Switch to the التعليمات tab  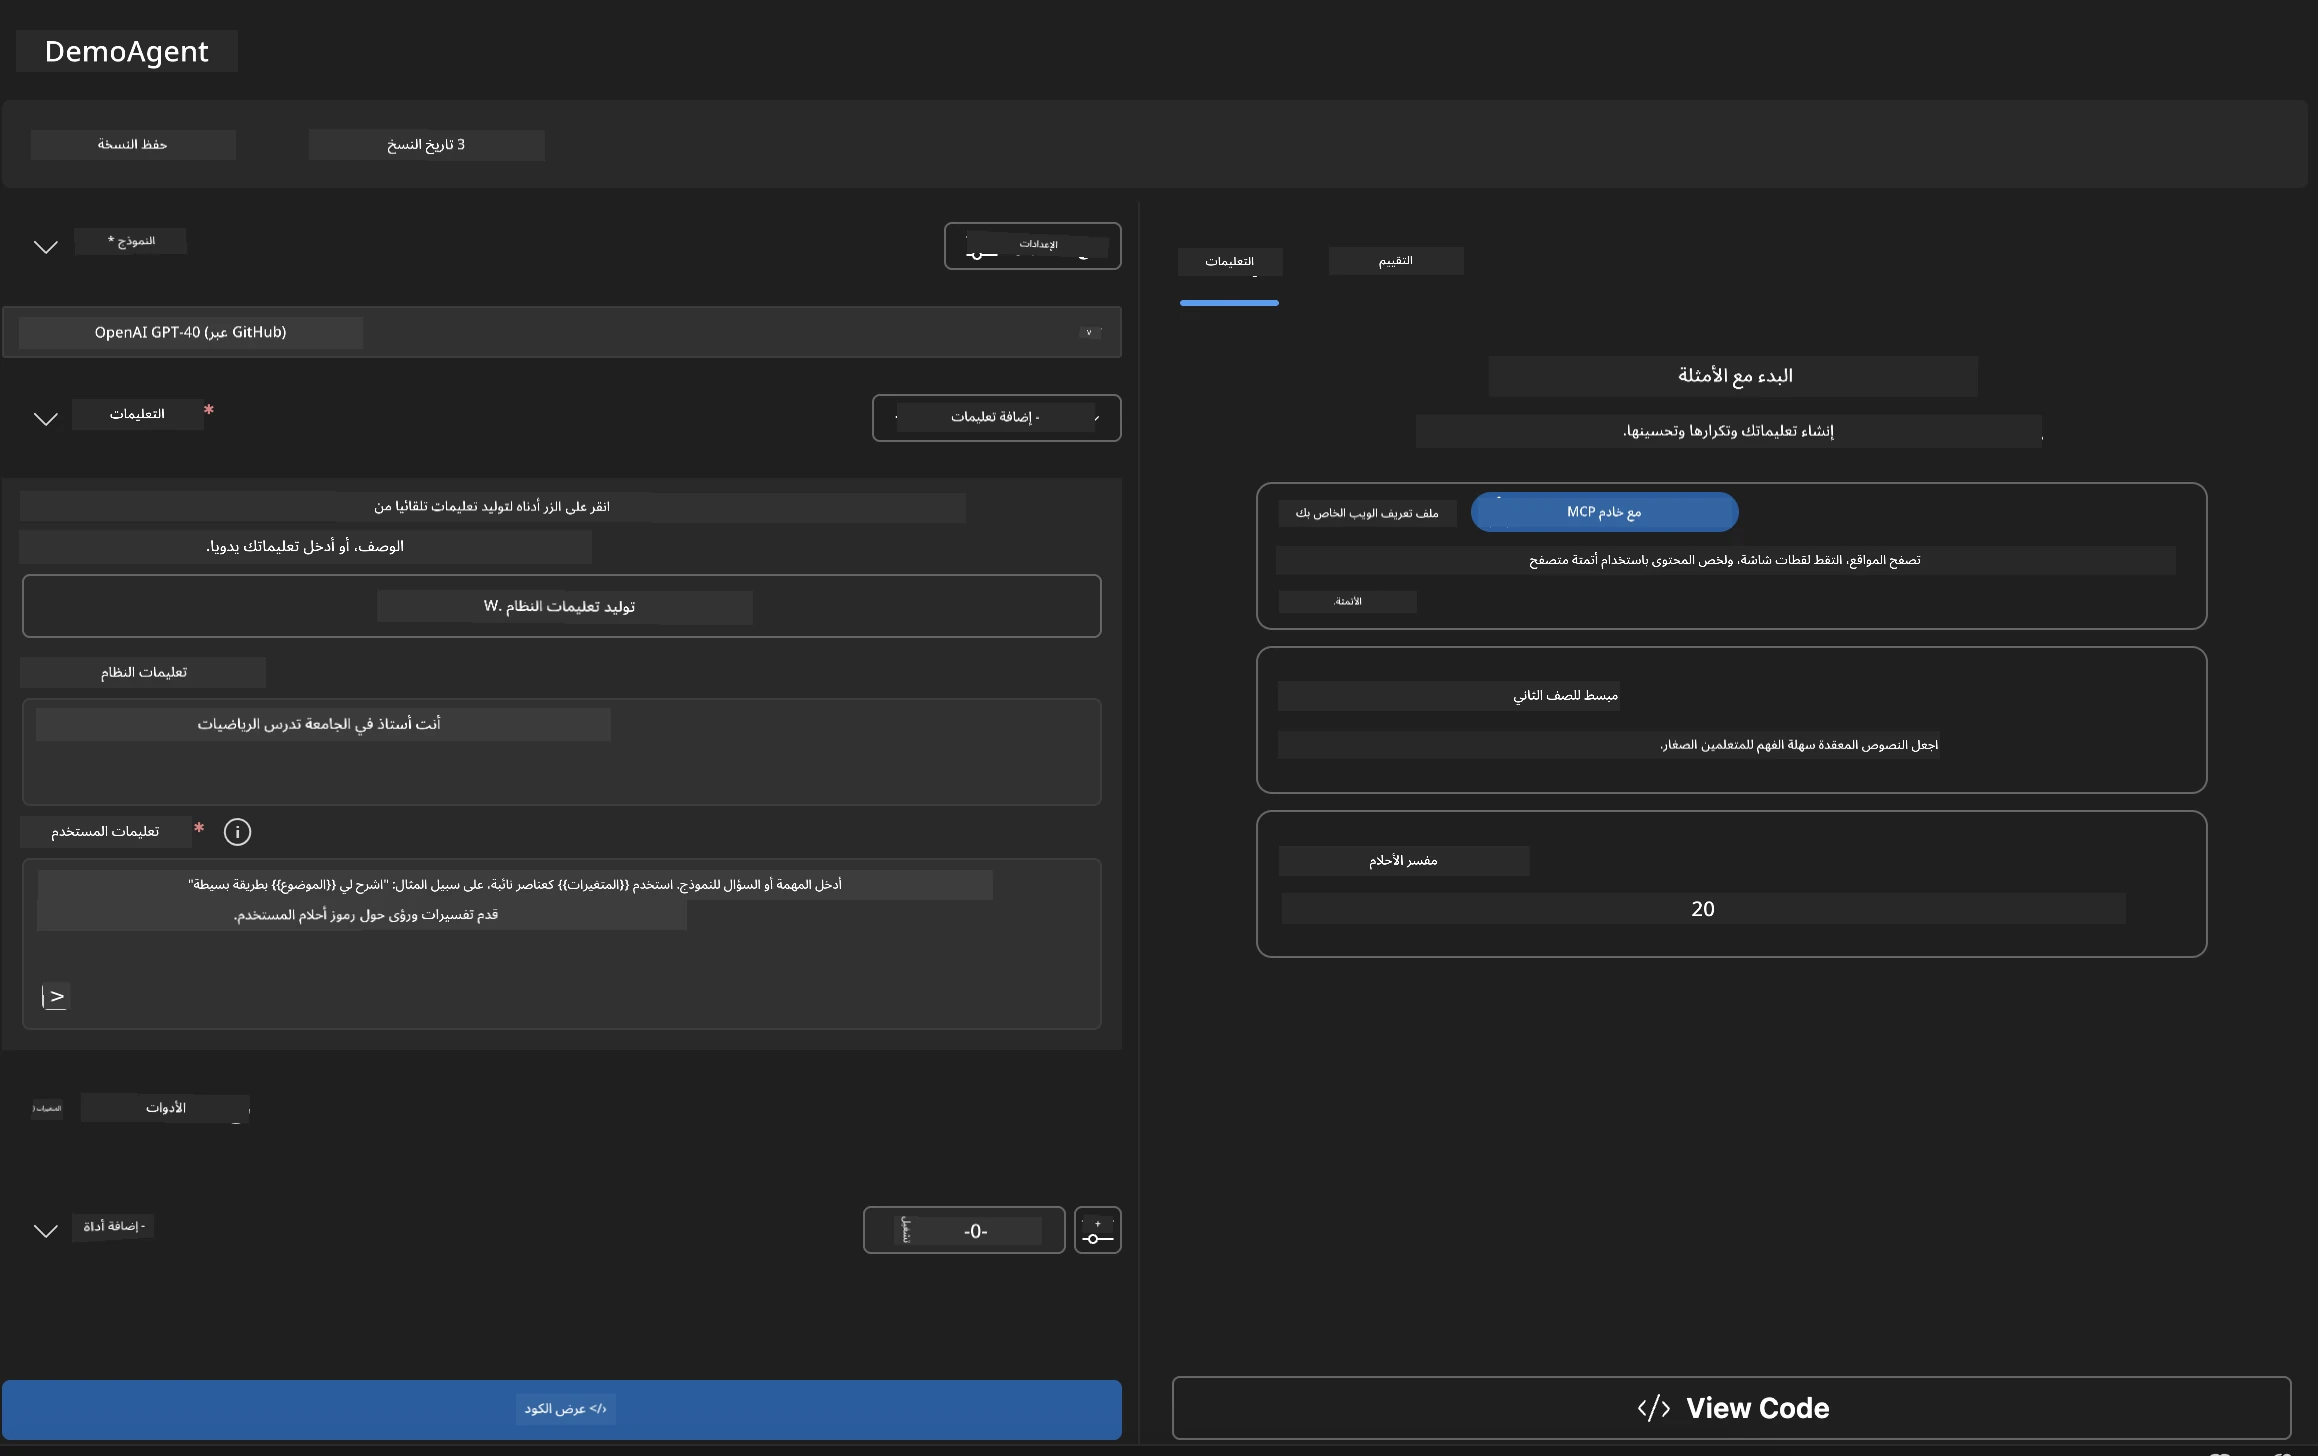coord(1229,261)
